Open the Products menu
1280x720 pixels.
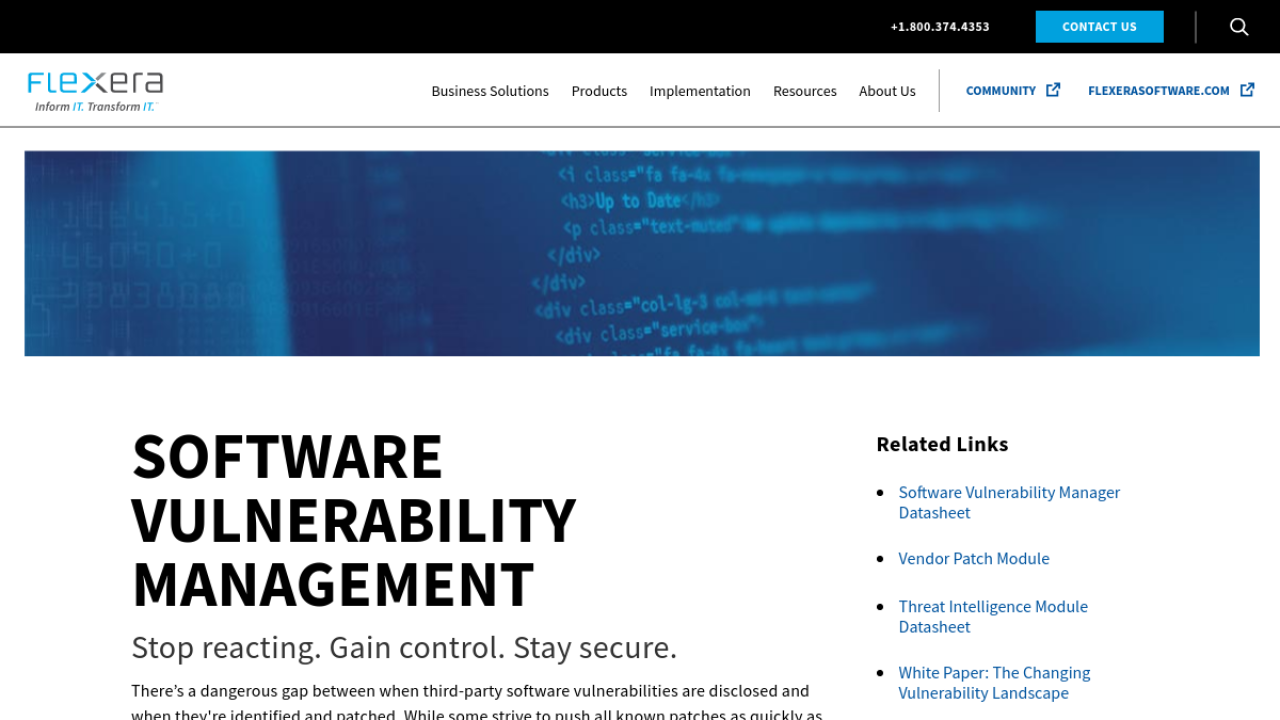pos(599,91)
